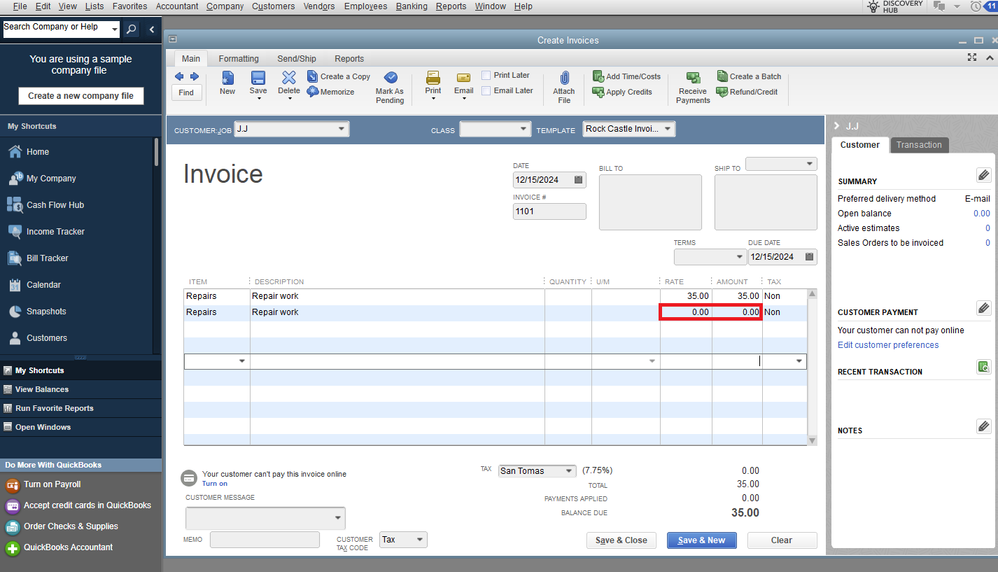Switch to the Send/Ship tab
The width and height of the screenshot is (998, 572).
(x=297, y=59)
